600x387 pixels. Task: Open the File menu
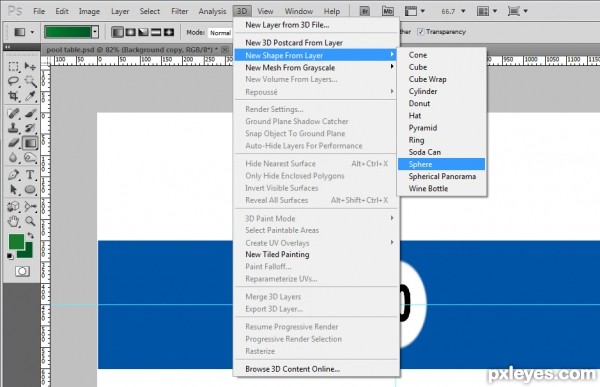39,11
